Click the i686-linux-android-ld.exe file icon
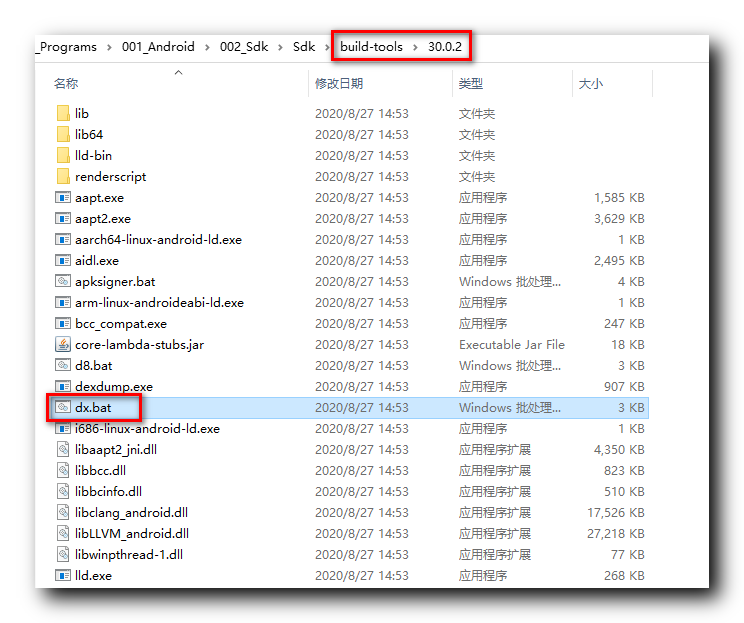The width and height of the screenshot is (744, 623). (63, 428)
